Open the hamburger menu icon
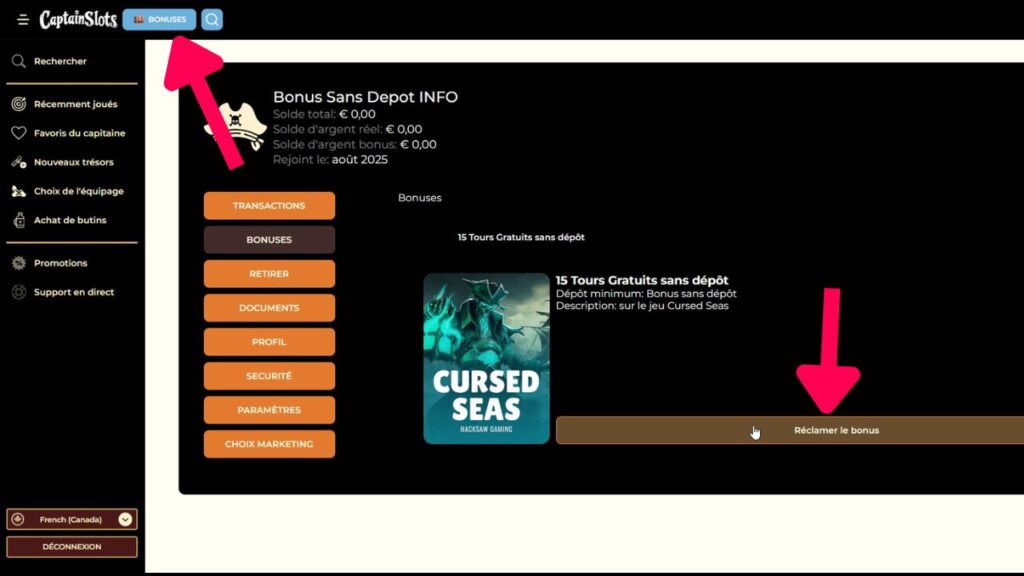 pos(23,20)
